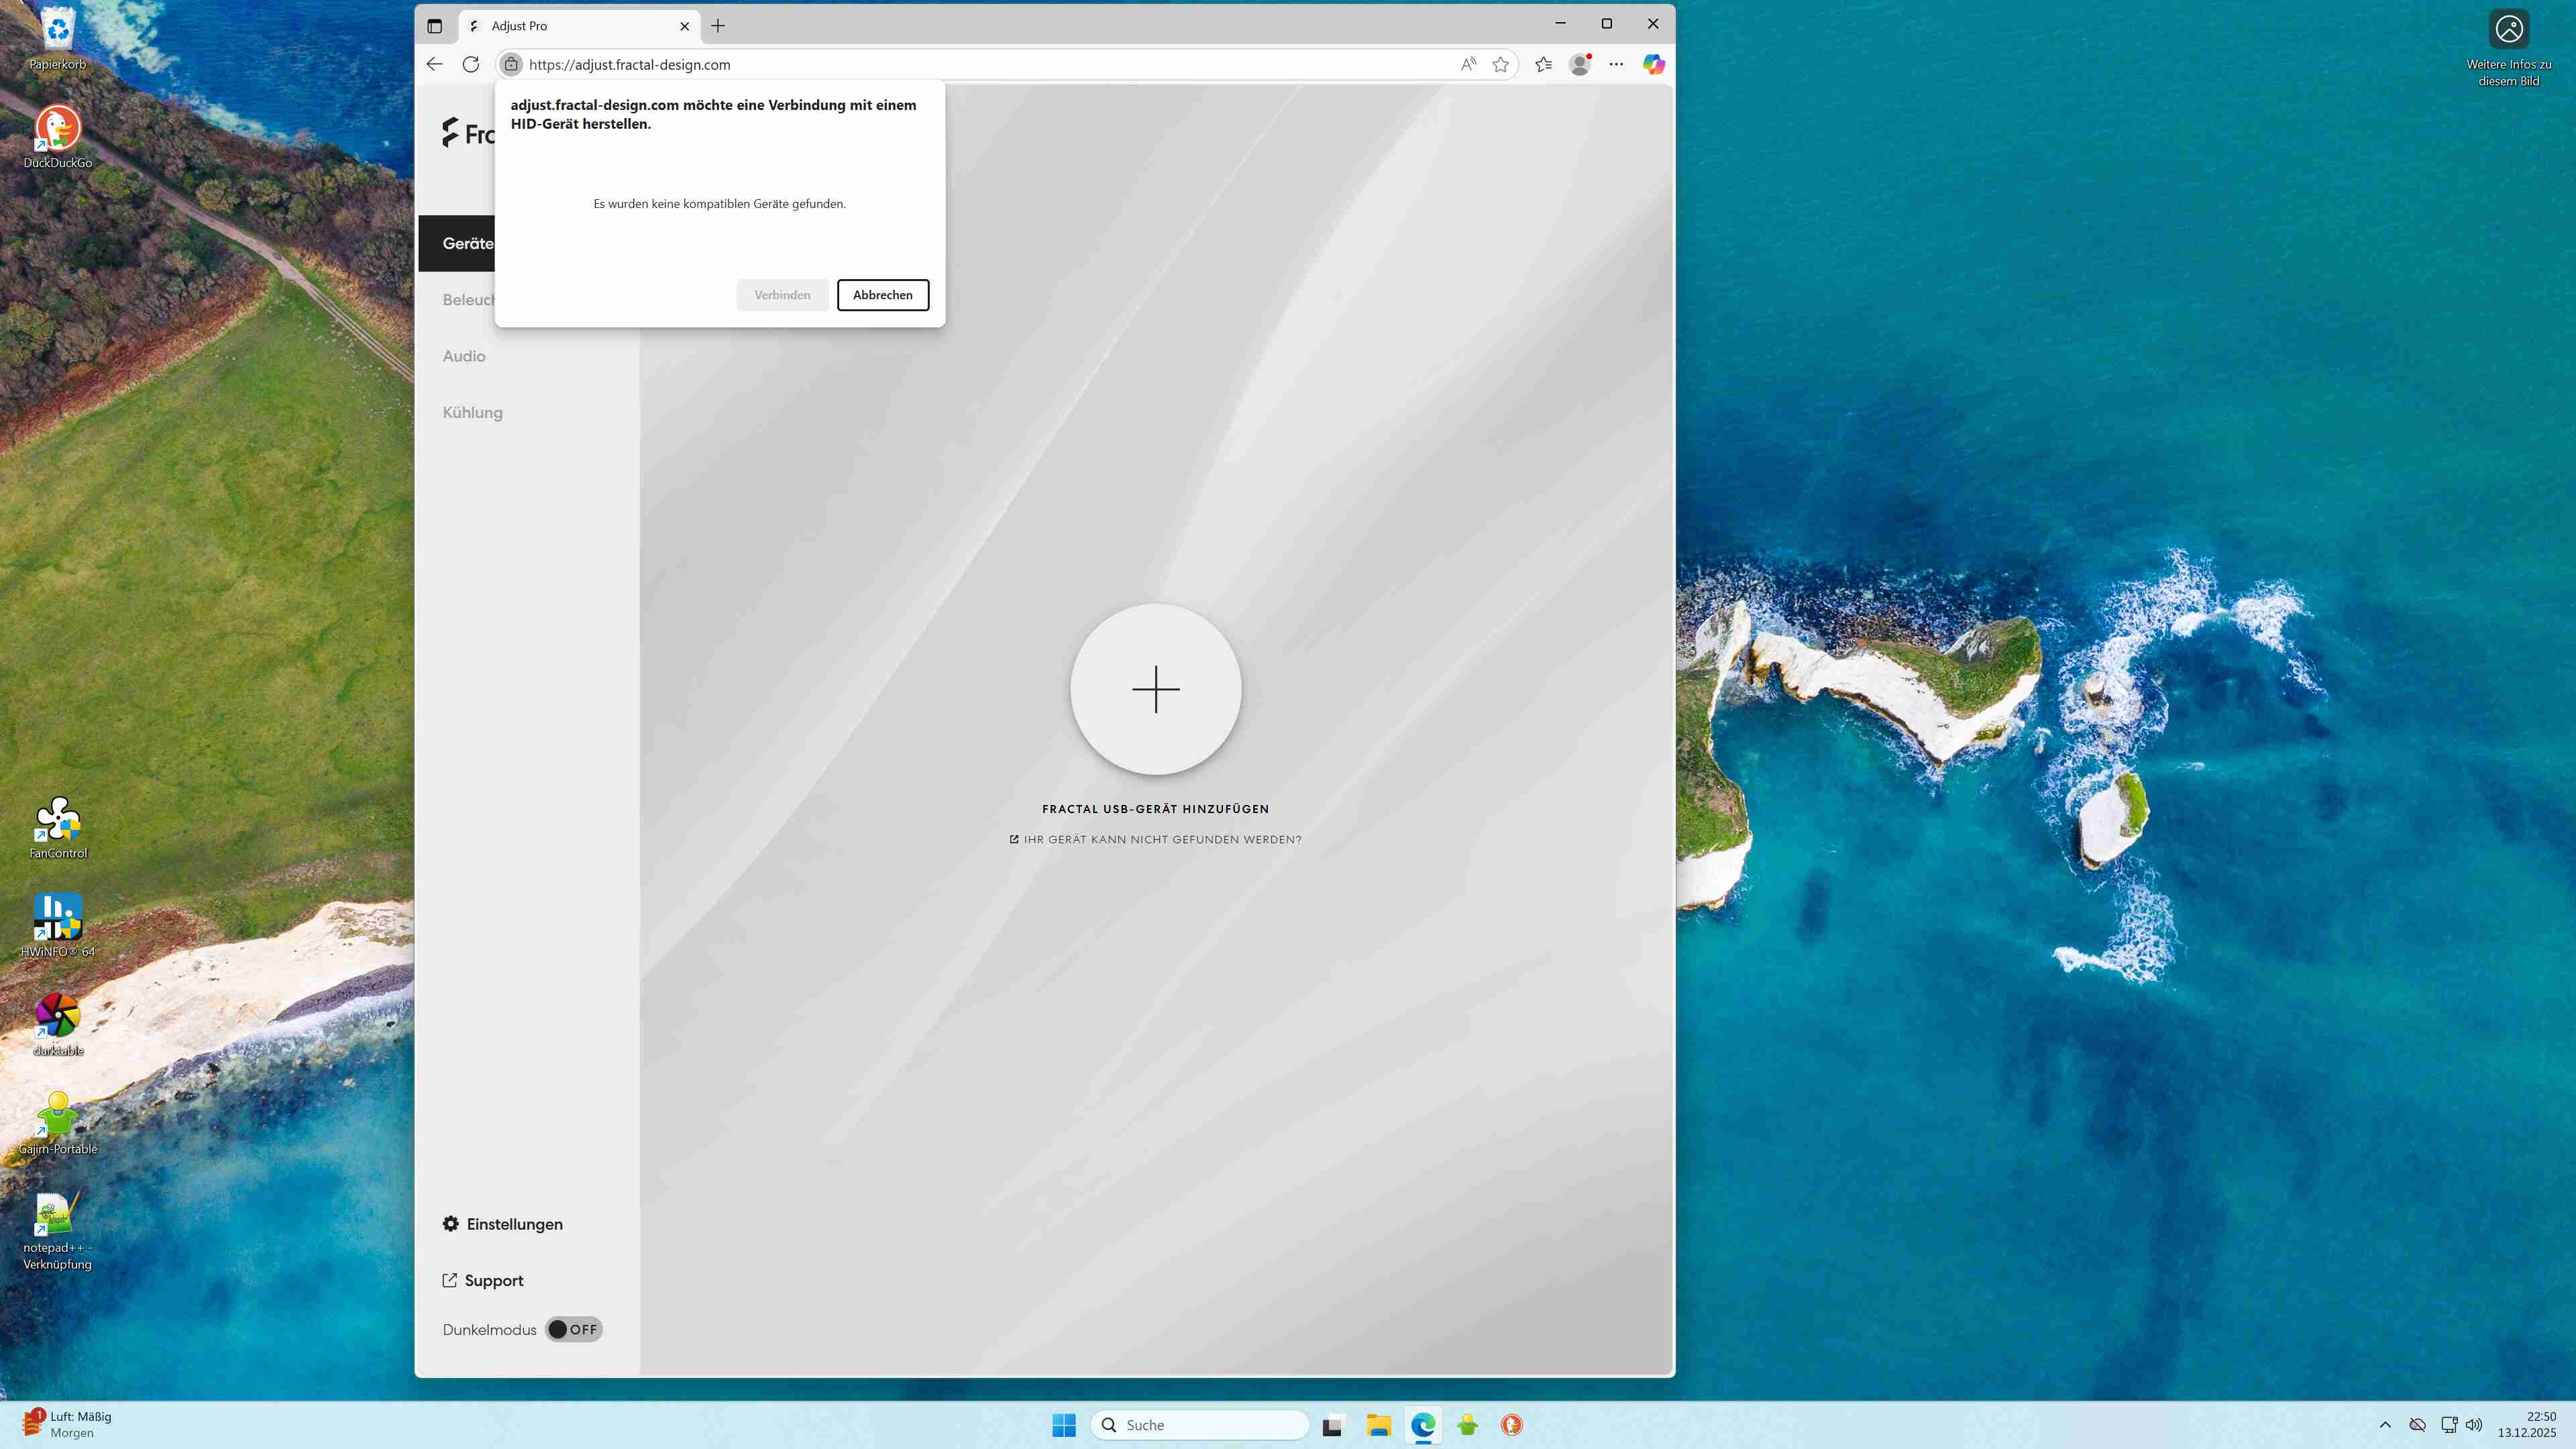Expand hidden system tray icons chevron
This screenshot has height=1449, width=2576.
pos(2385,1425)
